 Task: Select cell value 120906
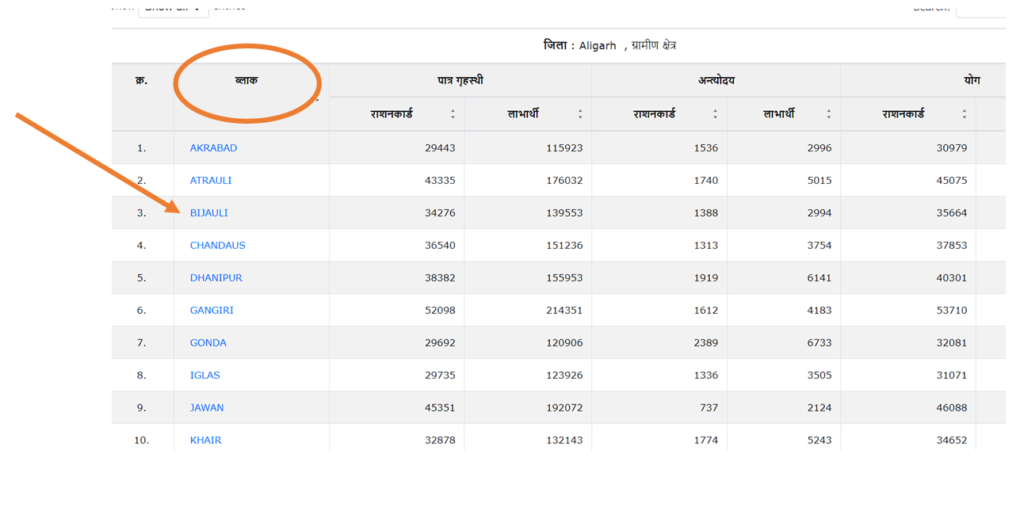(564, 343)
